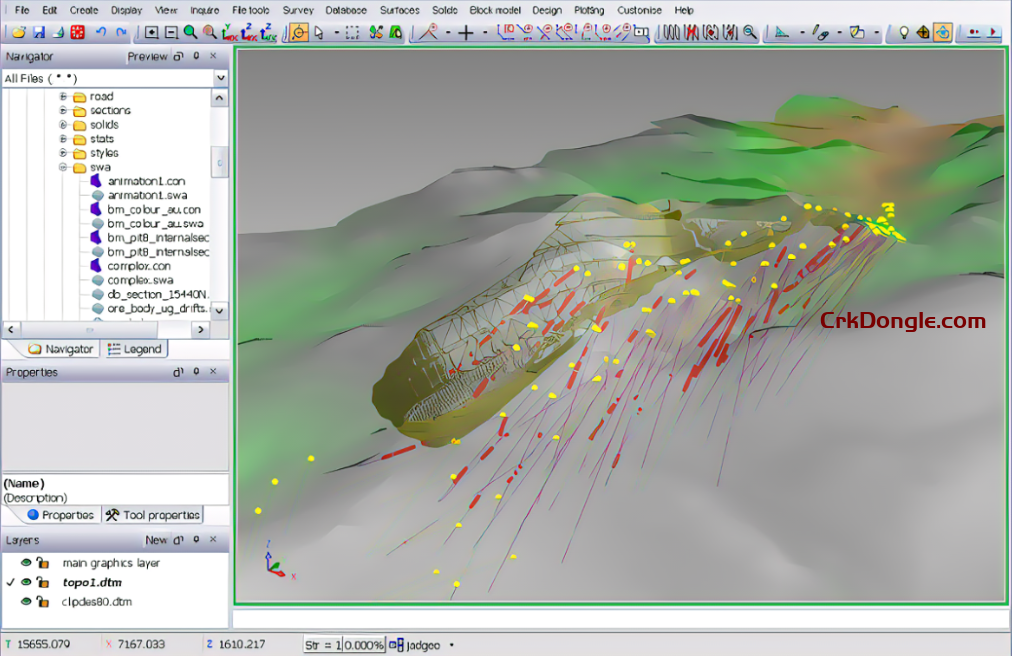Hide the topo1.dtm layer

click(x=26, y=583)
